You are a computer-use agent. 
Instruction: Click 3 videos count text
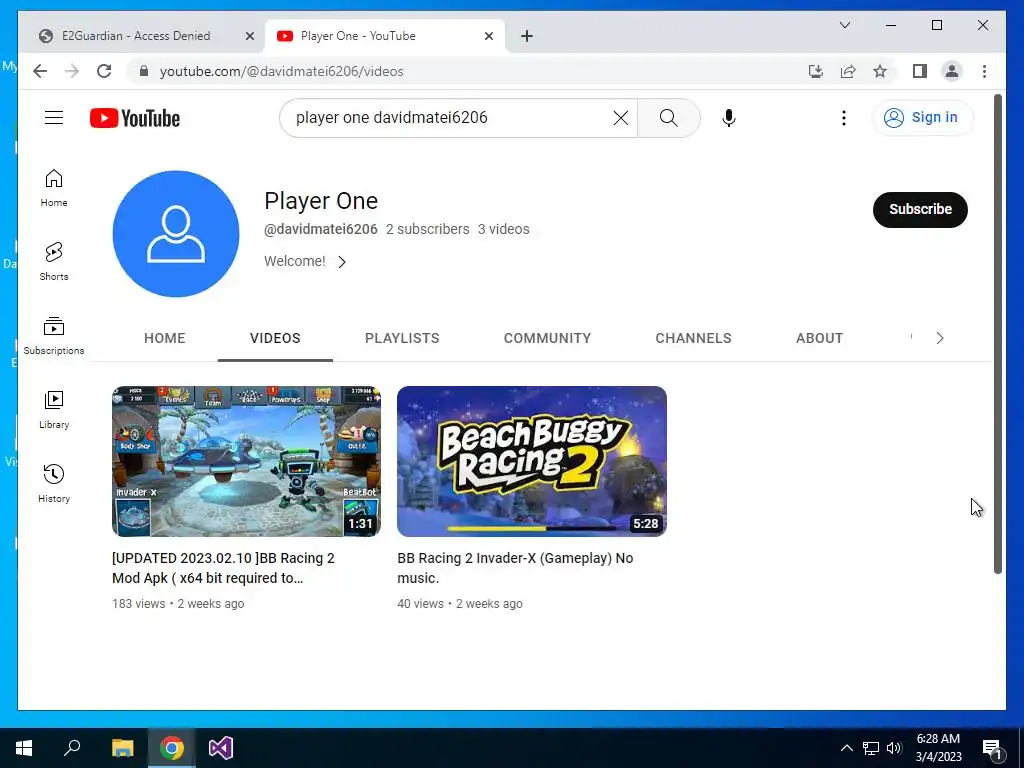click(503, 229)
